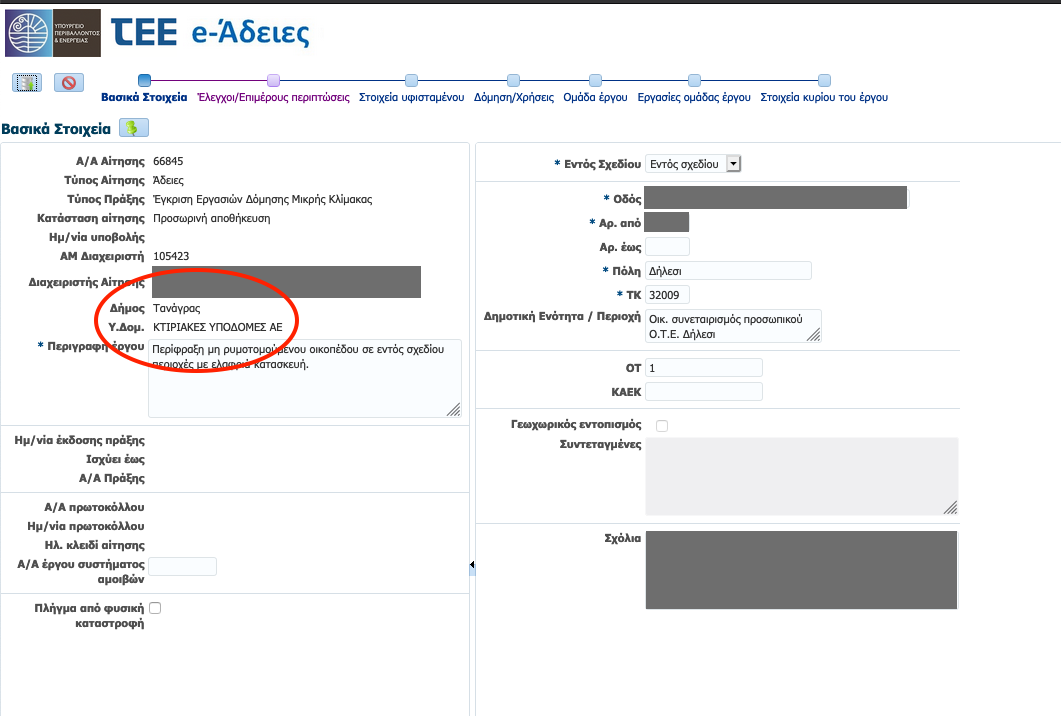Click the red cancel icon button
1061x716 pixels.
point(69,83)
